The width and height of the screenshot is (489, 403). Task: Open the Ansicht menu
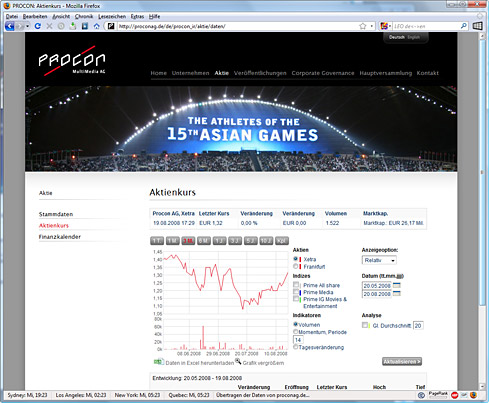(x=61, y=16)
